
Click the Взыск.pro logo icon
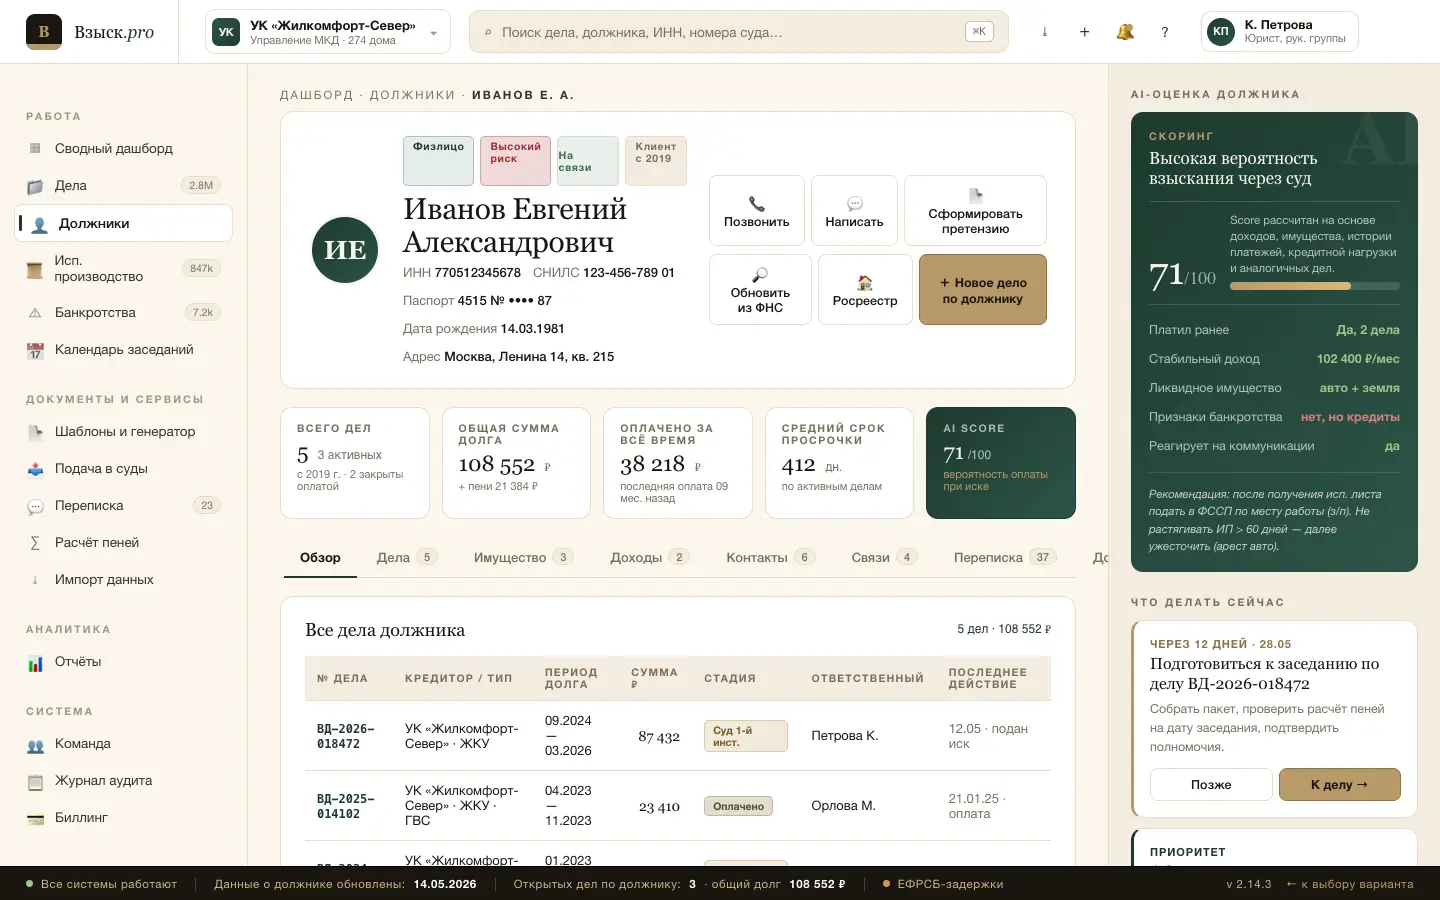[x=44, y=32]
